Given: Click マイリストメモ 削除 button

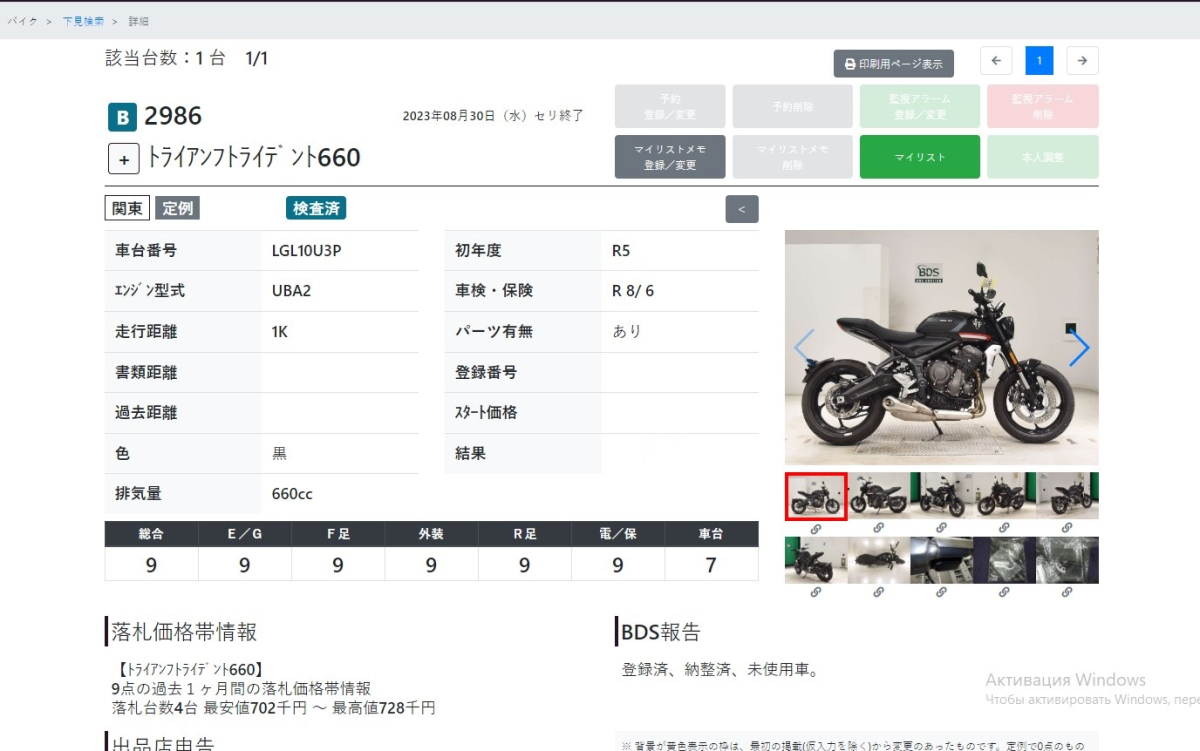Looking at the screenshot, I should [x=793, y=157].
